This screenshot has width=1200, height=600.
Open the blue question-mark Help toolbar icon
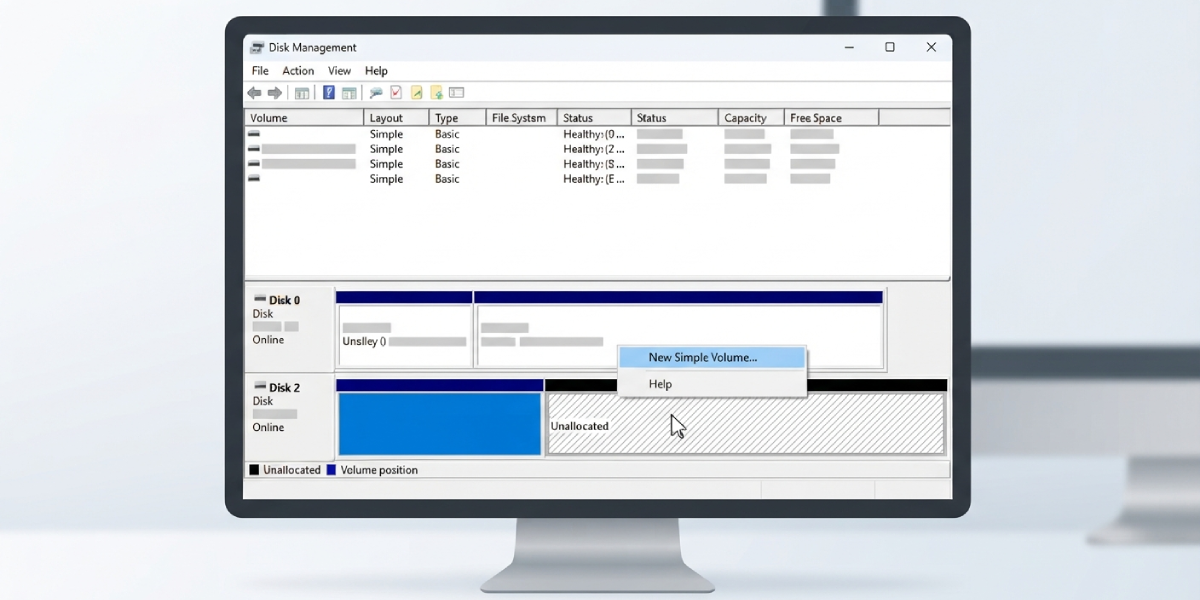tap(328, 93)
